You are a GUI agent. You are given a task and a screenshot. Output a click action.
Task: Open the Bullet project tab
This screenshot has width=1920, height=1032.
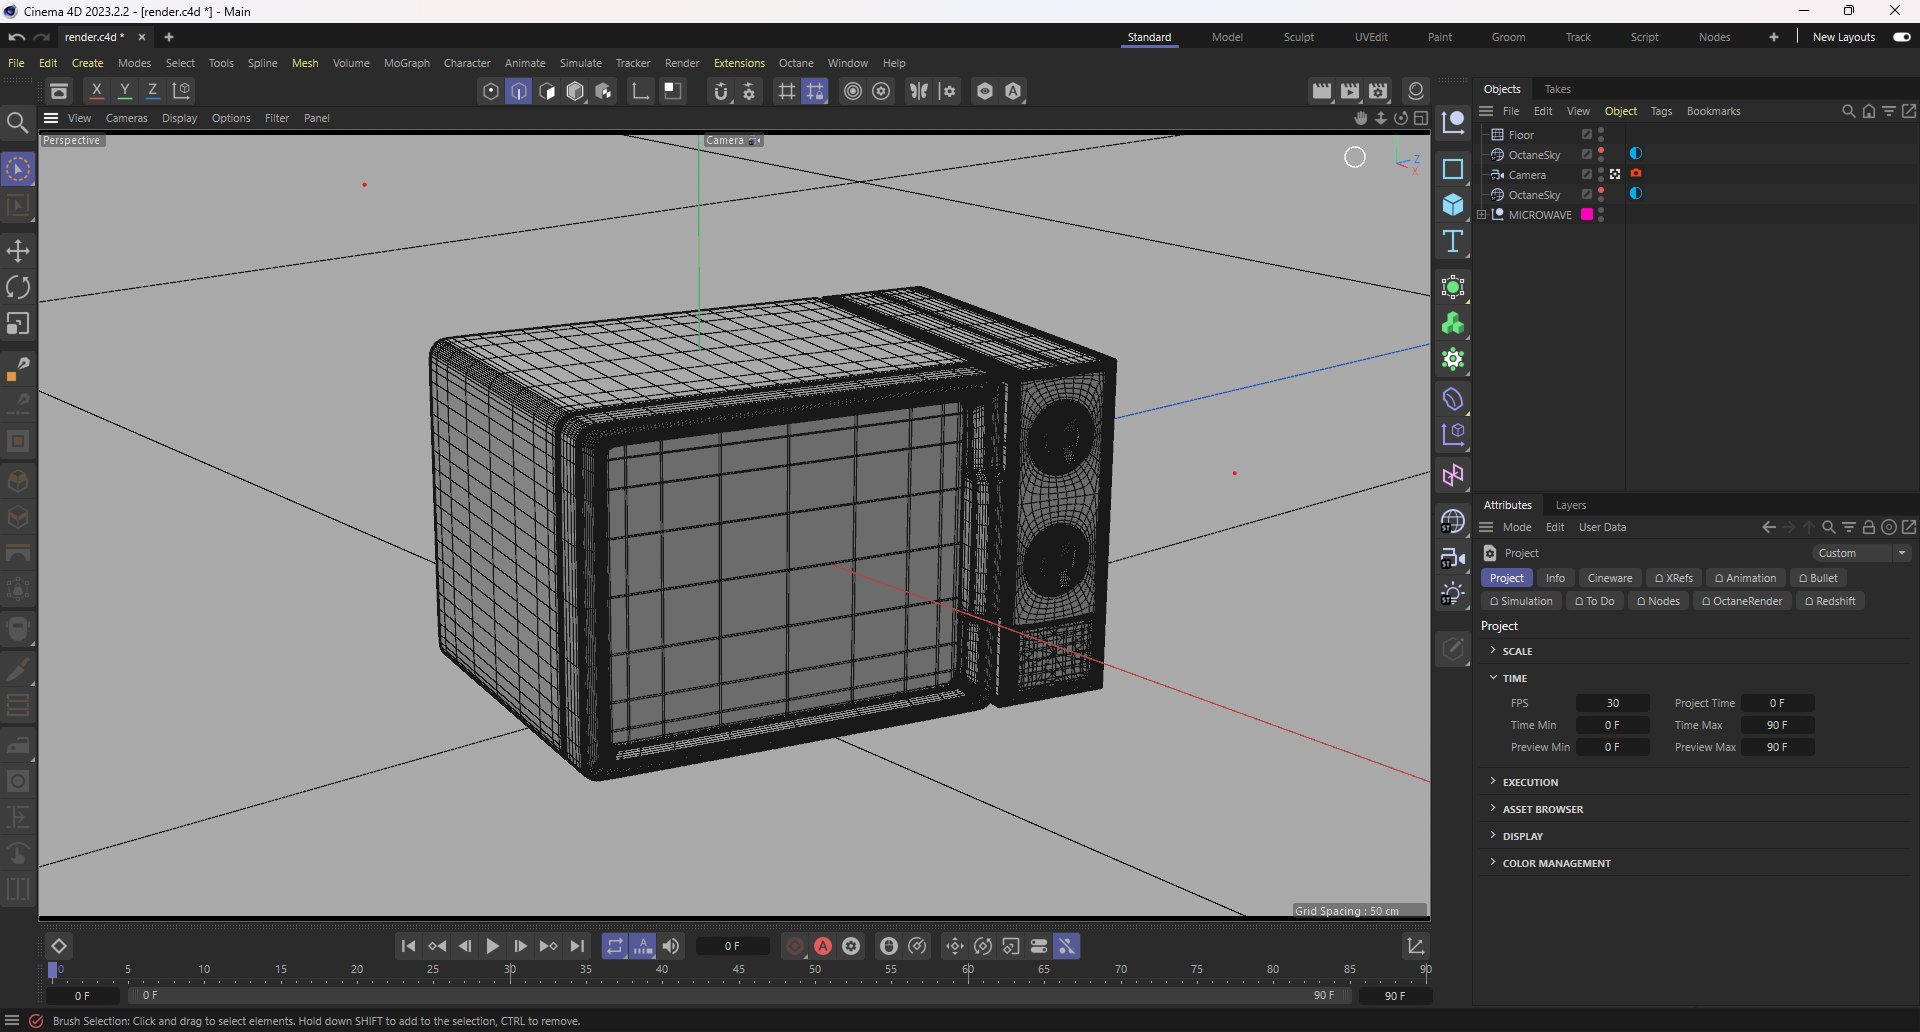pos(1818,578)
